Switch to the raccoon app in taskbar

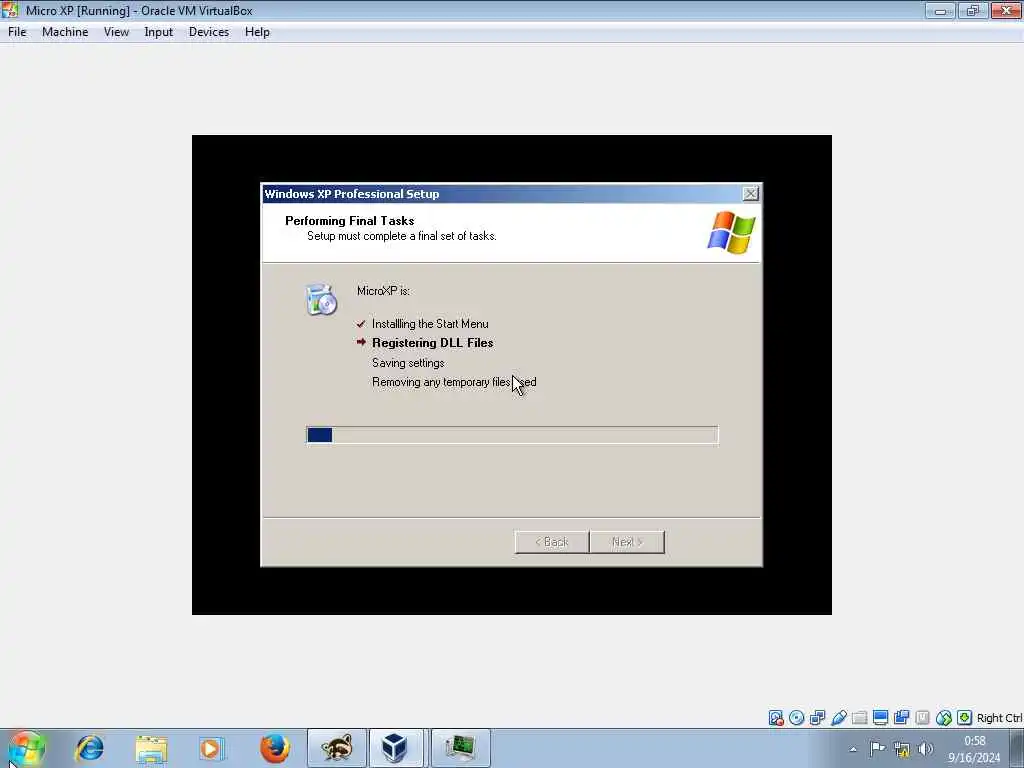(x=336, y=748)
